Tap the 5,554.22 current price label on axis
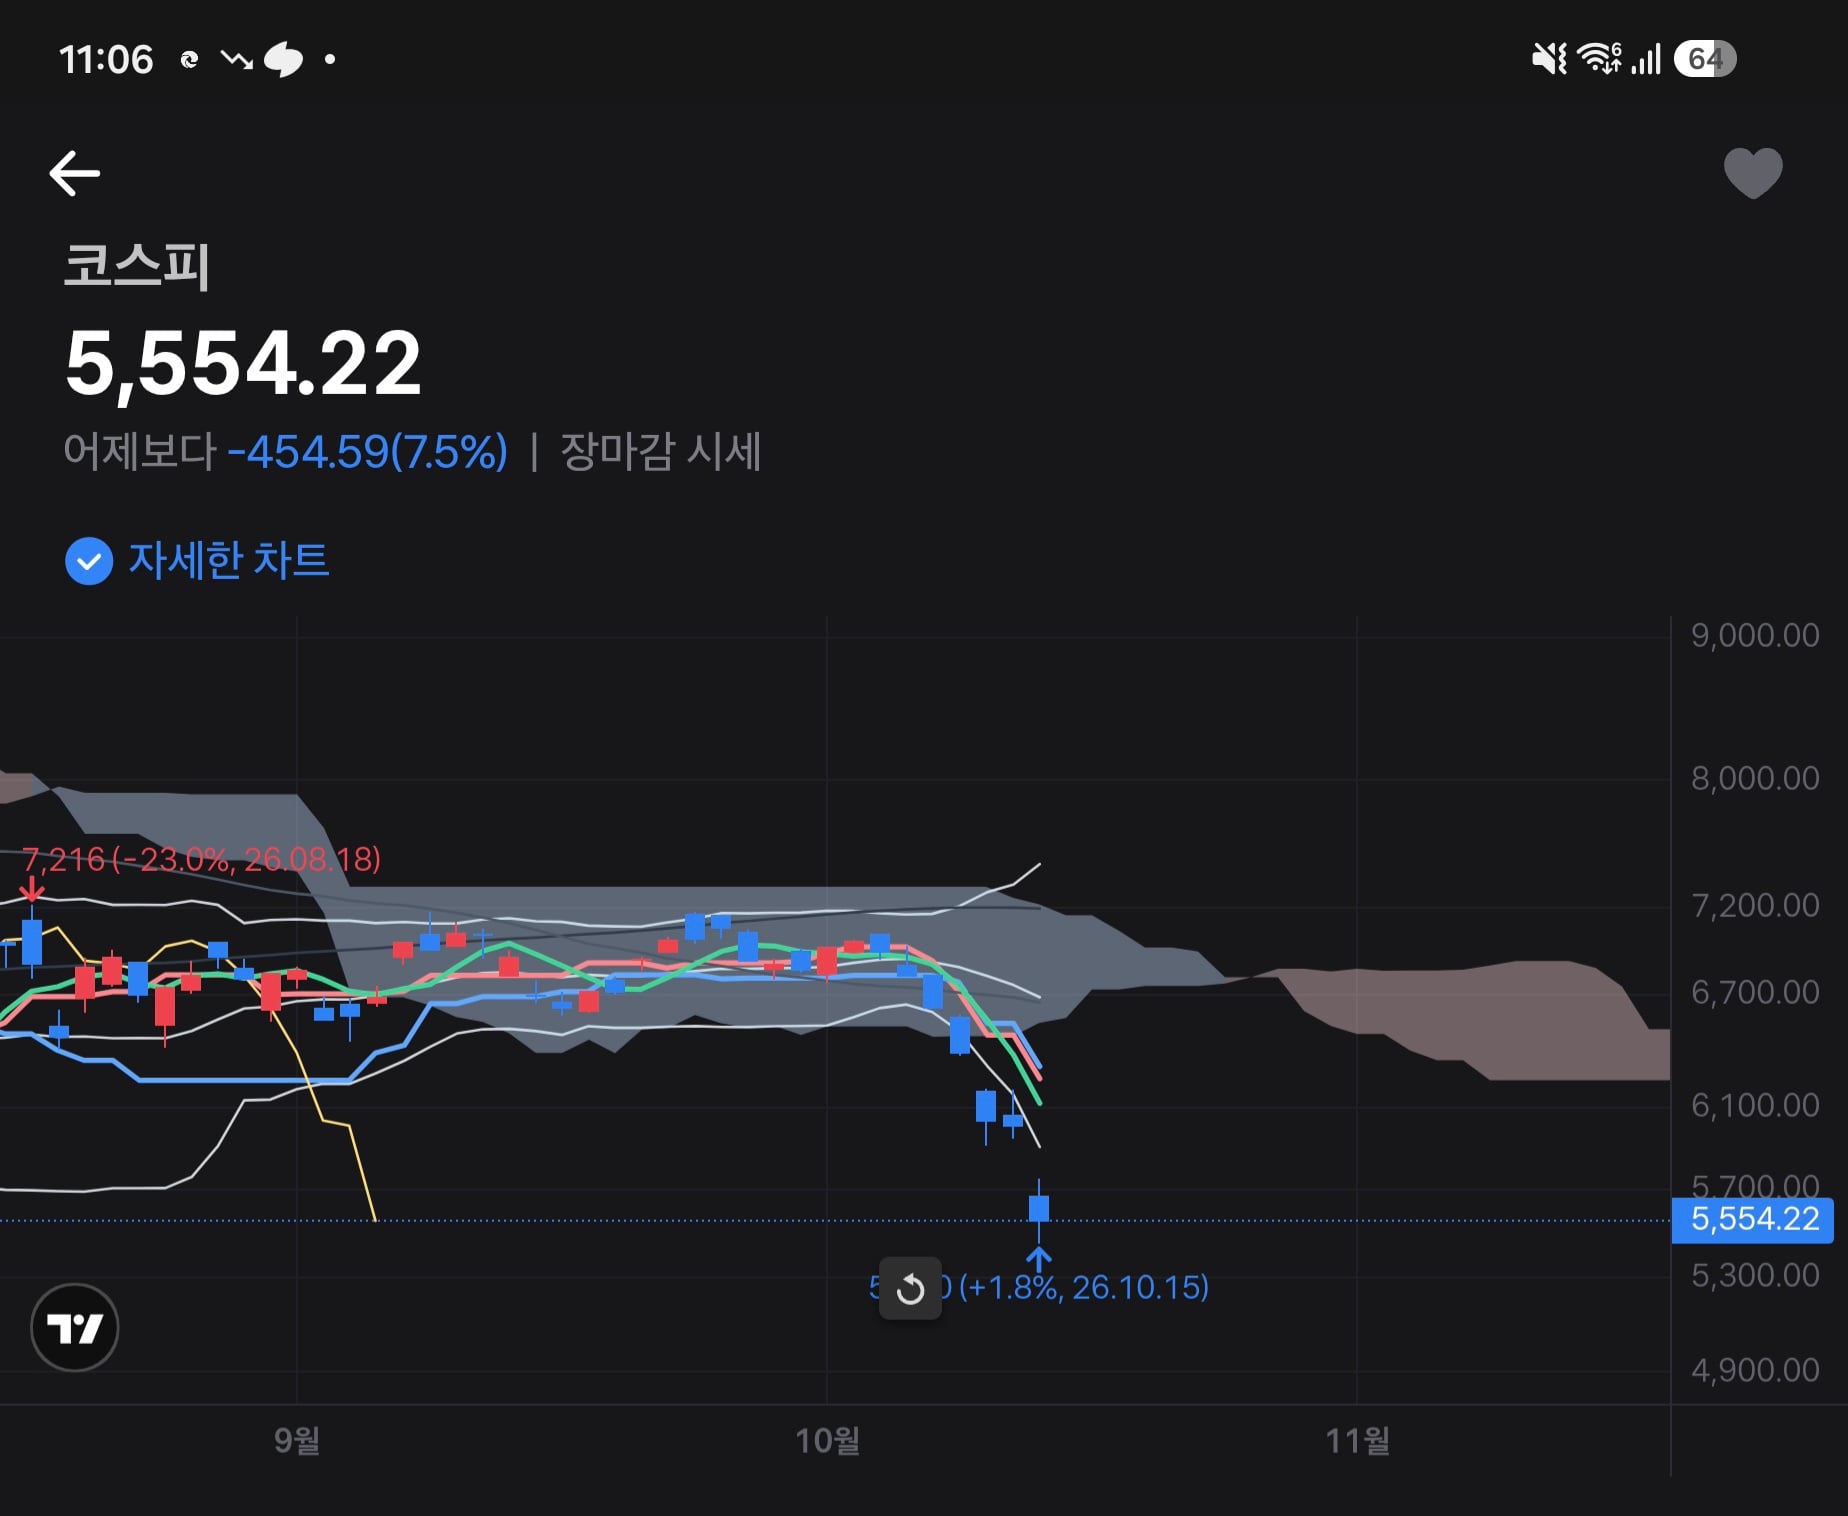The width and height of the screenshot is (1848, 1516). [x=1753, y=1220]
